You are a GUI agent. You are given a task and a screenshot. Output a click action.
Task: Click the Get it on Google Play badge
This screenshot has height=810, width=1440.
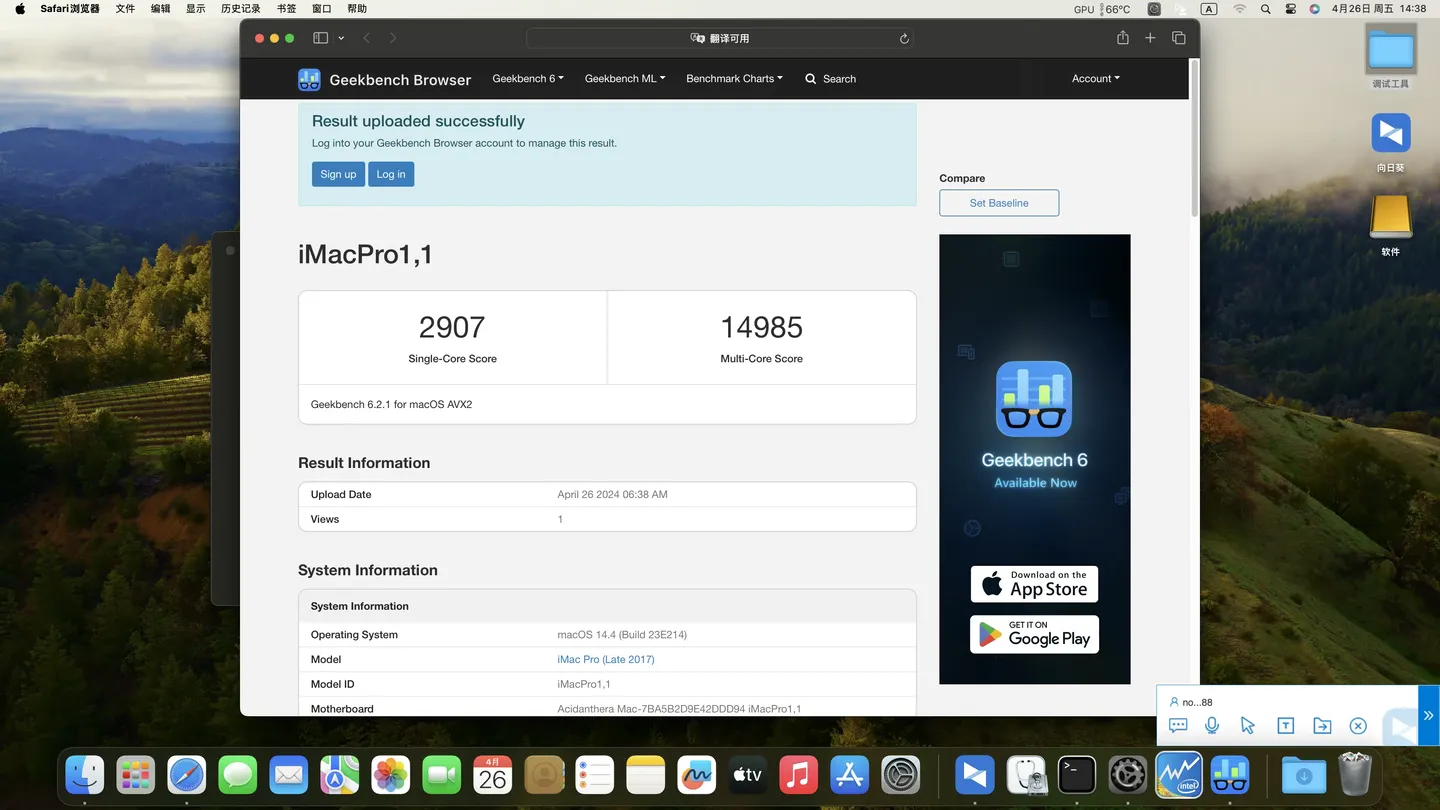1034,634
